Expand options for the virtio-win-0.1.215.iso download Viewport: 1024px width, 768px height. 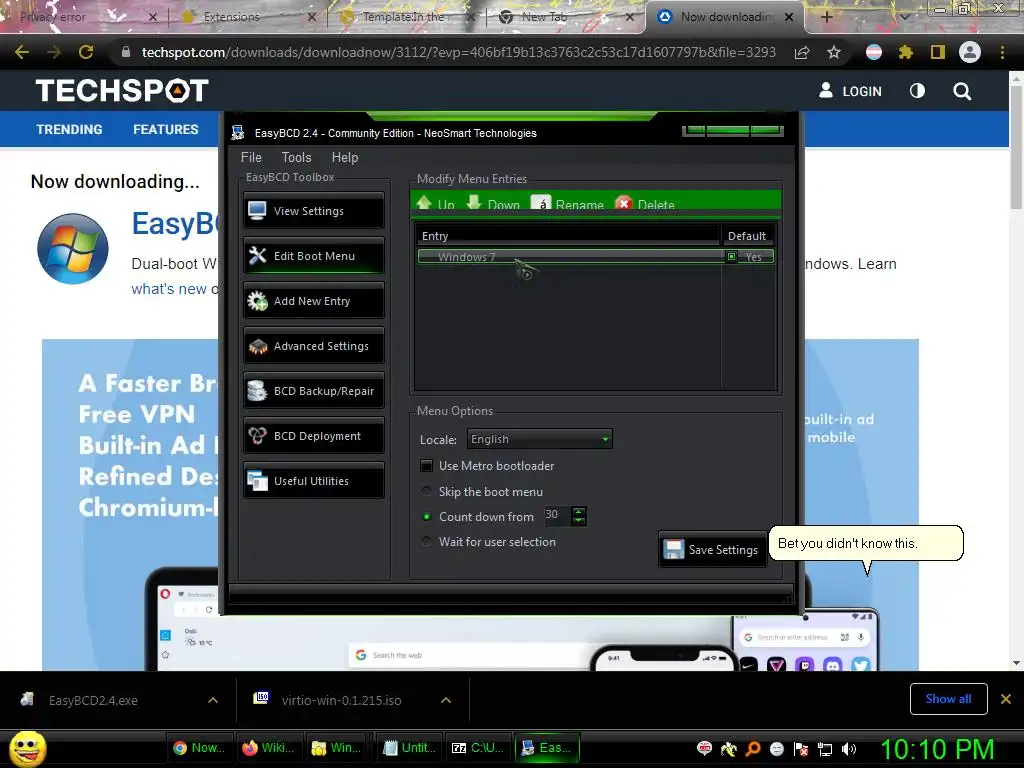446,700
